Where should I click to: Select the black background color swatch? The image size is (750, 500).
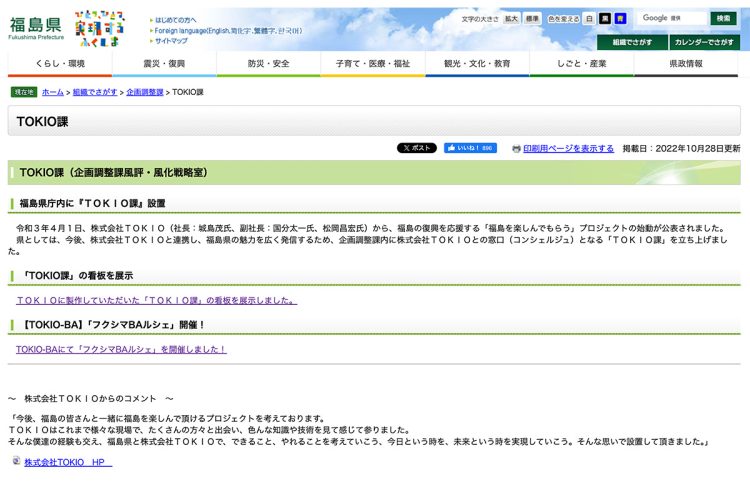click(x=605, y=19)
